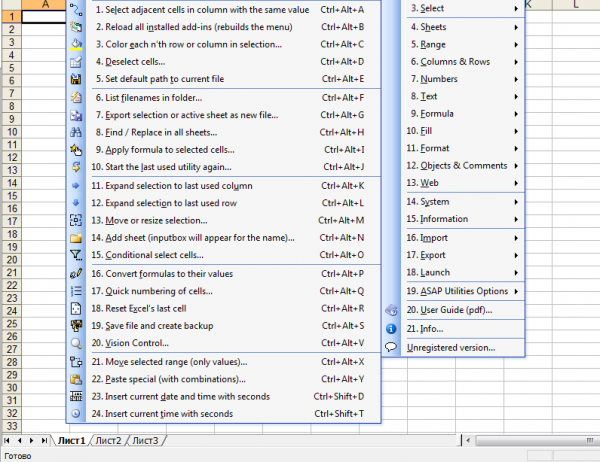Click the Vision Control magnifier icon
This screenshot has width=600, height=462.
click(x=76, y=343)
